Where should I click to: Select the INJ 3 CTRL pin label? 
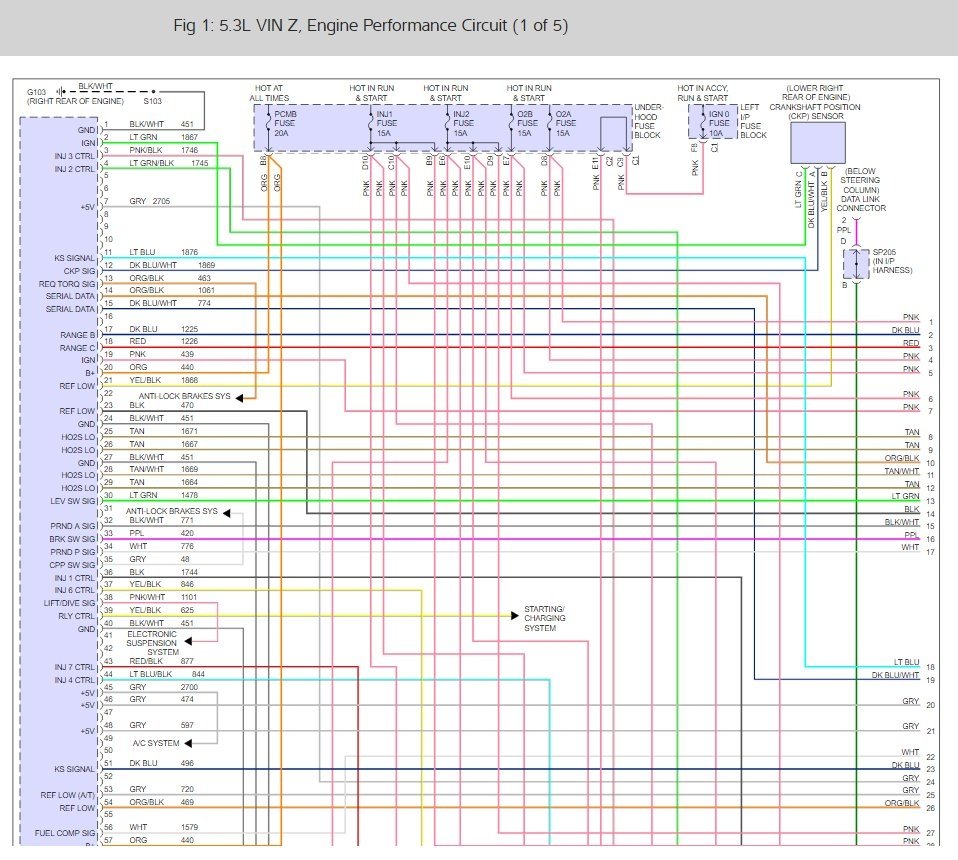pos(75,156)
